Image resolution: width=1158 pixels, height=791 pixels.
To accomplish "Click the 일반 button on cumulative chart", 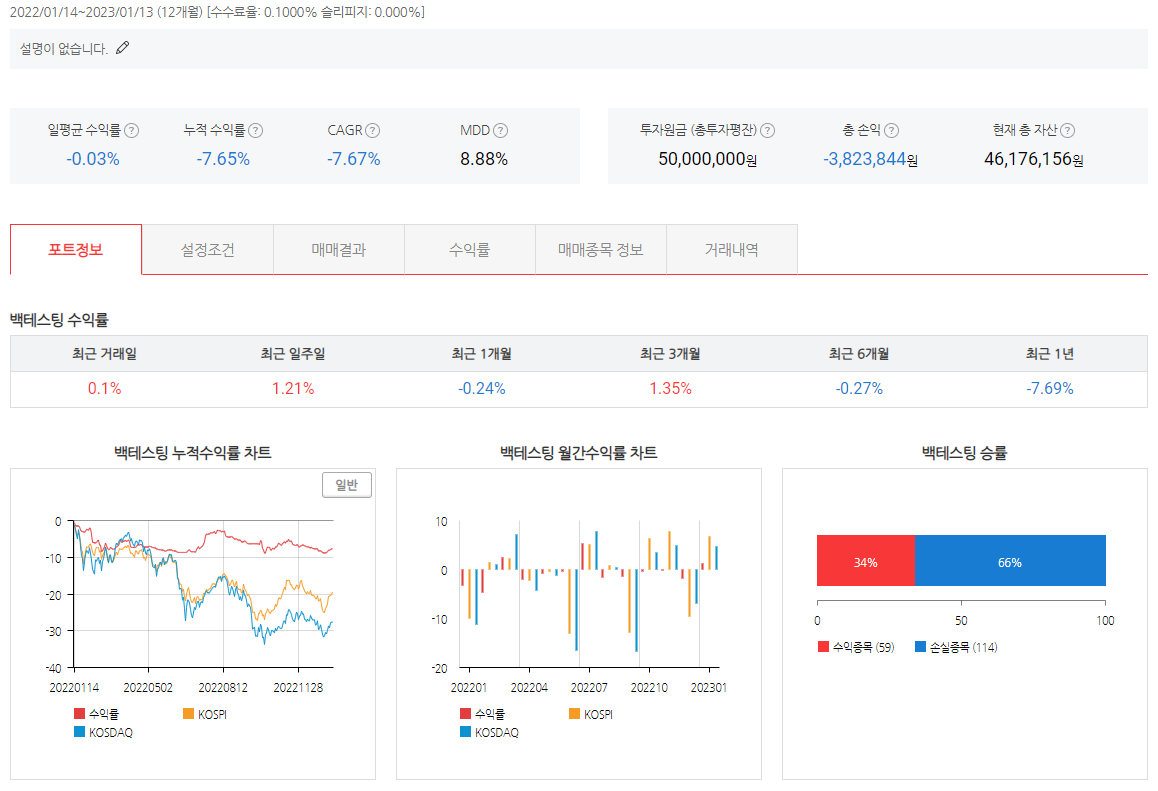I will click(x=347, y=485).
